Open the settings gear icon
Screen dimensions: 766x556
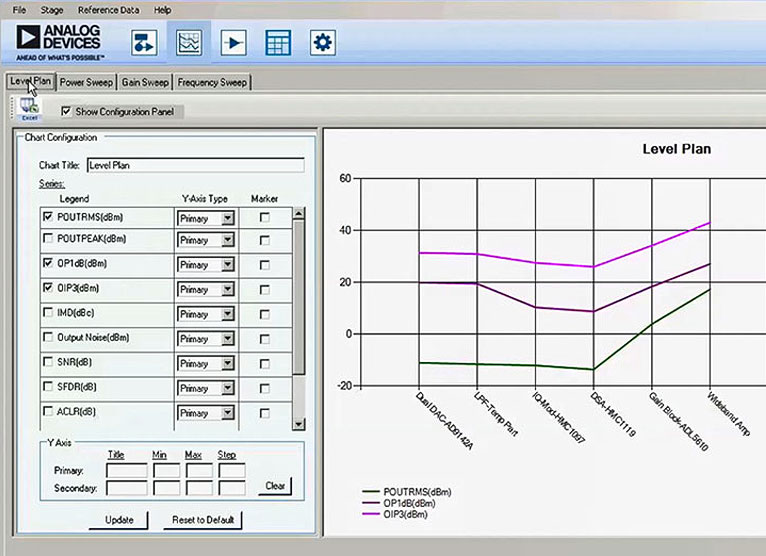322,42
